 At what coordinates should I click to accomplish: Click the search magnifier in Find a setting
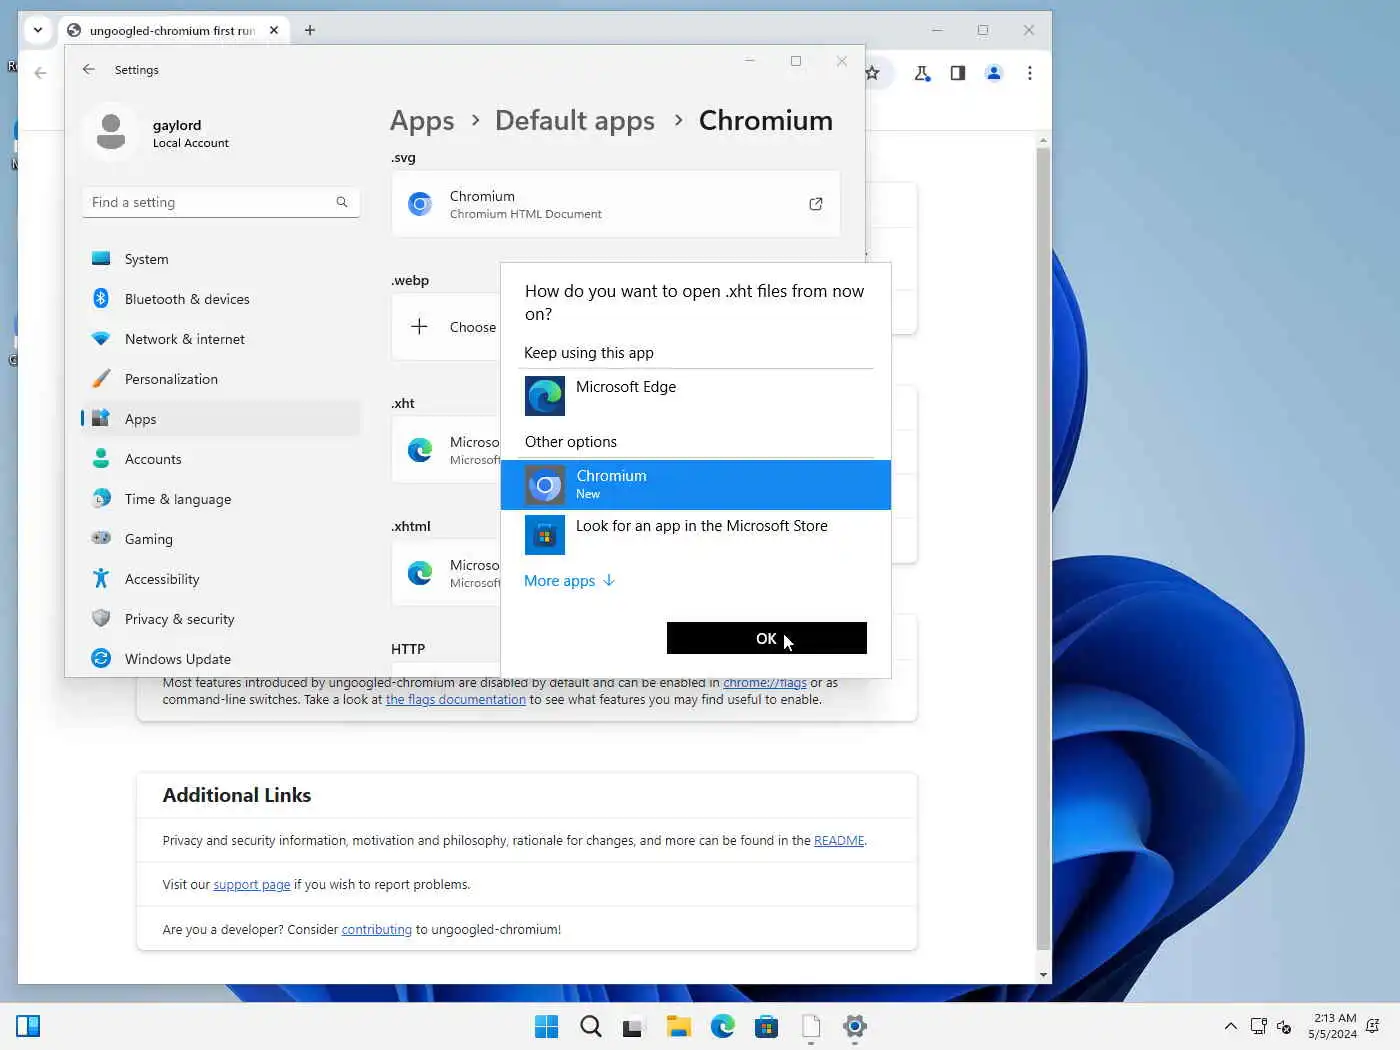pyautogui.click(x=342, y=202)
